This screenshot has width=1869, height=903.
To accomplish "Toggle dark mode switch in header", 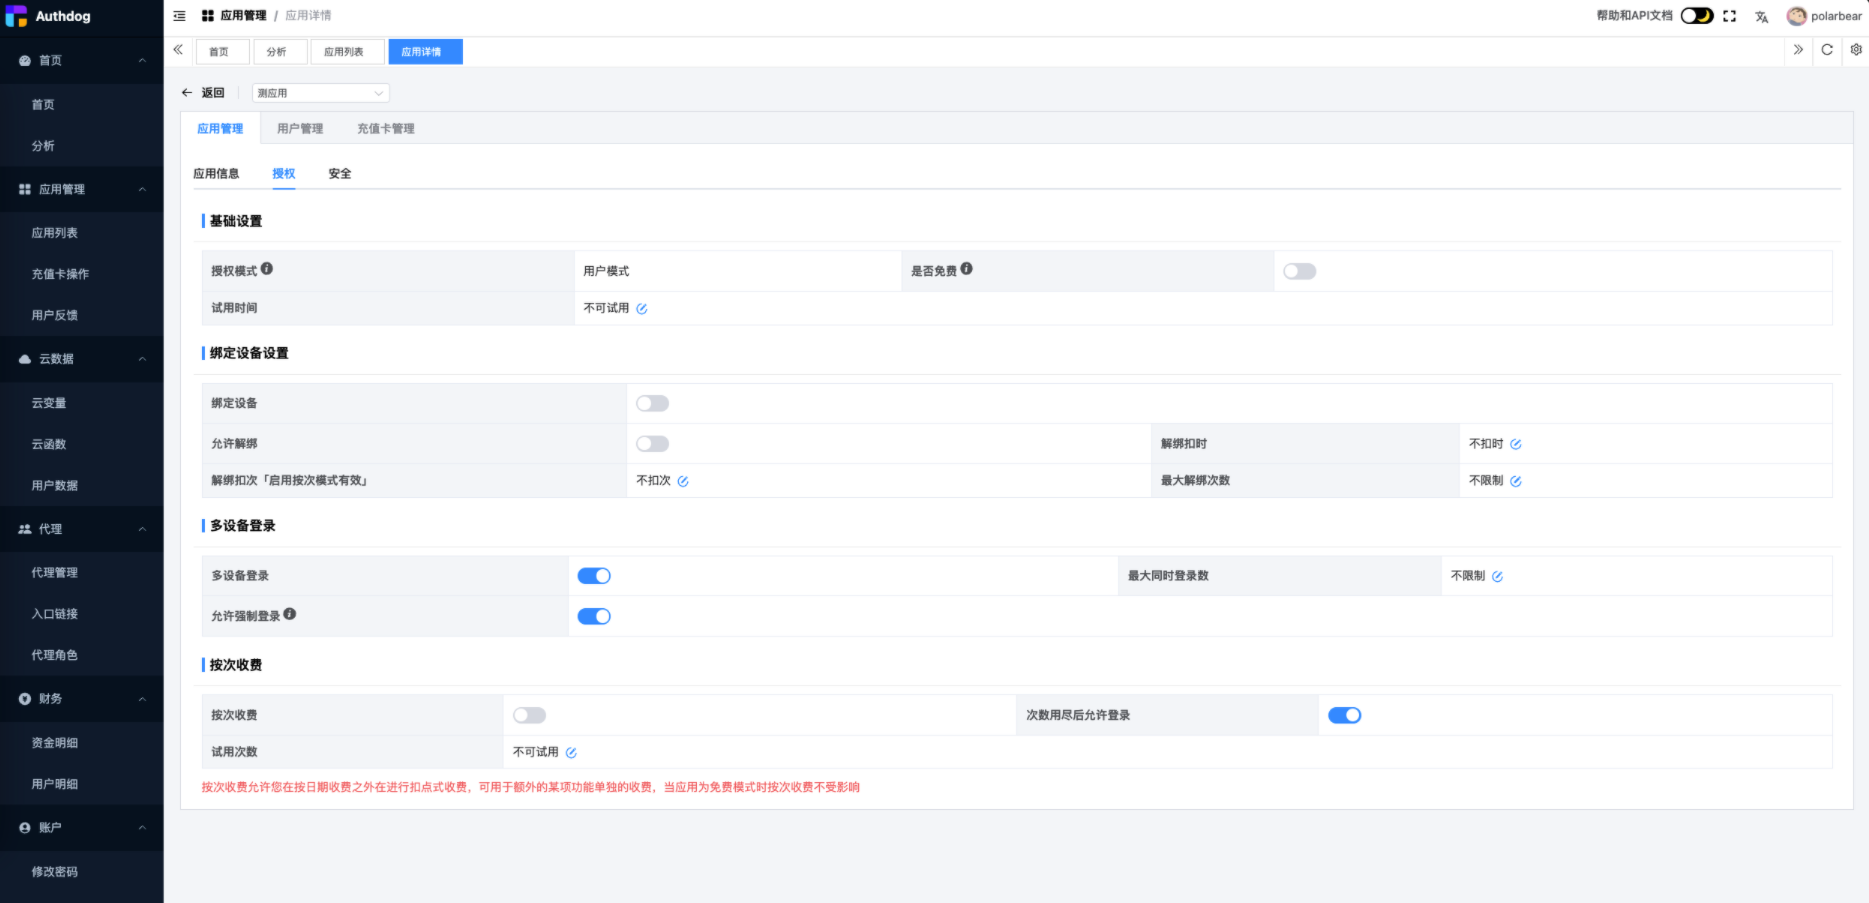I will 1696,16.
